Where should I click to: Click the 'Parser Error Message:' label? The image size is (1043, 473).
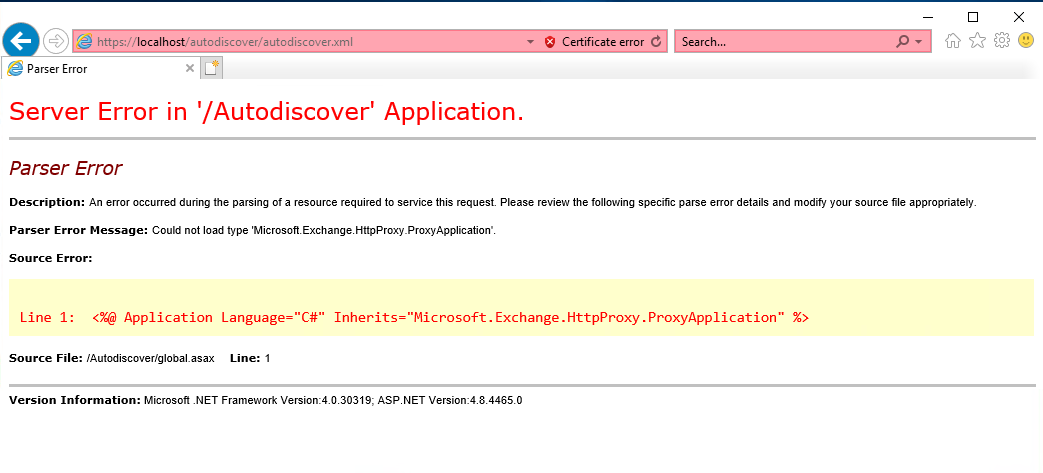78,230
